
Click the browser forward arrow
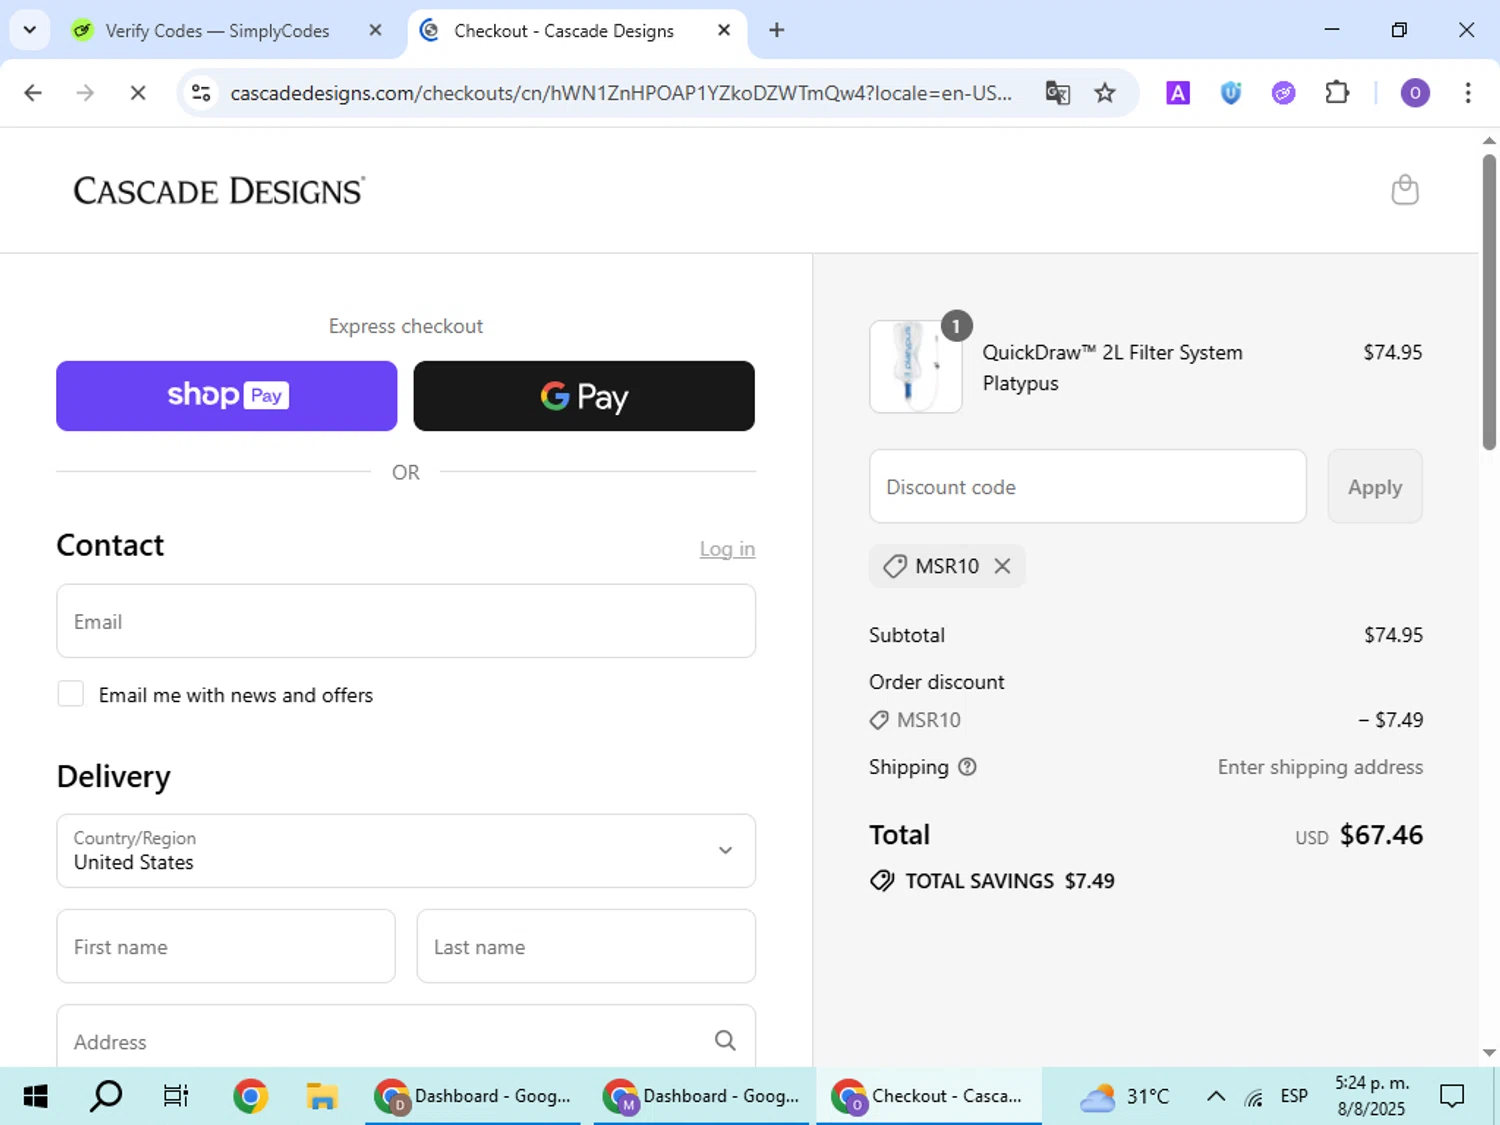(x=85, y=93)
